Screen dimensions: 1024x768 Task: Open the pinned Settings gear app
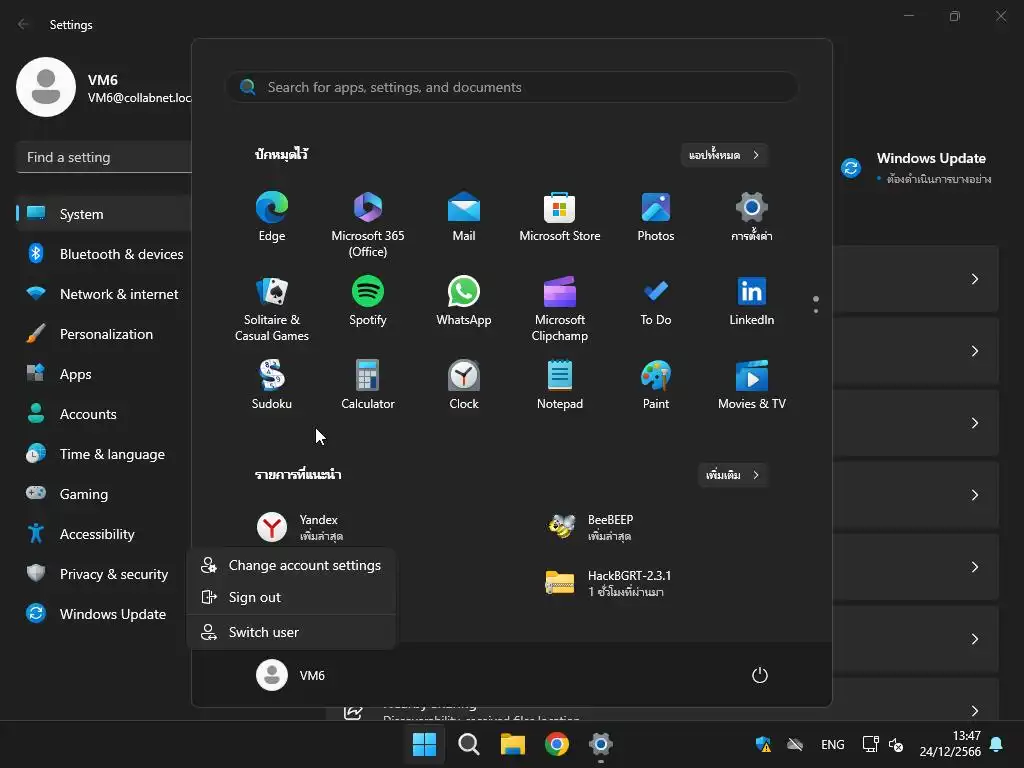(752, 217)
